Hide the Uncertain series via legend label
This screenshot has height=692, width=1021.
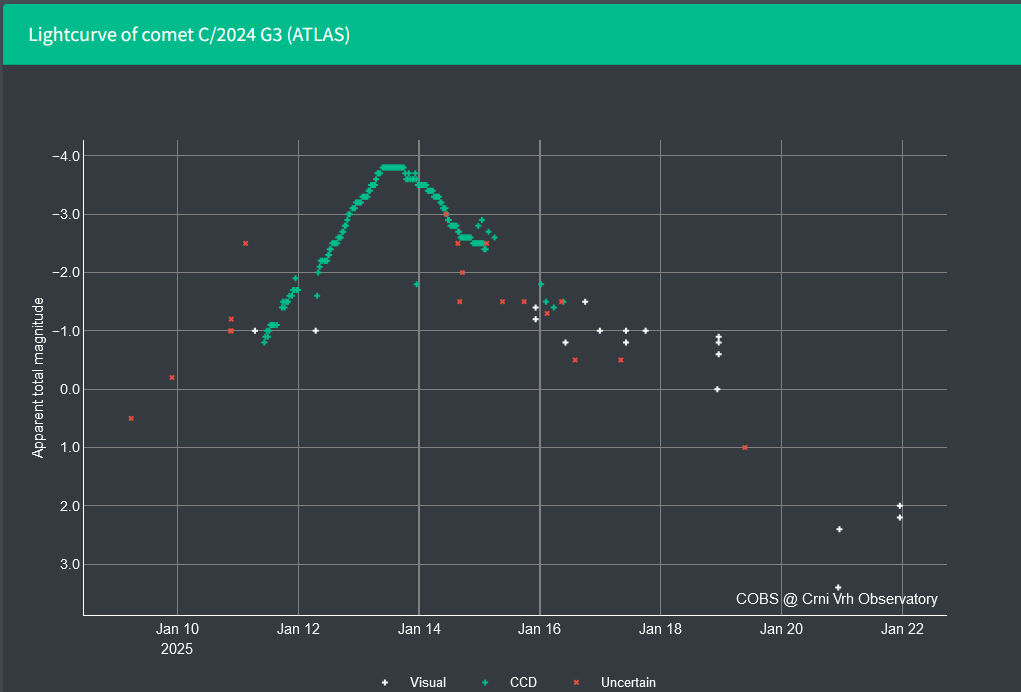tap(628, 682)
